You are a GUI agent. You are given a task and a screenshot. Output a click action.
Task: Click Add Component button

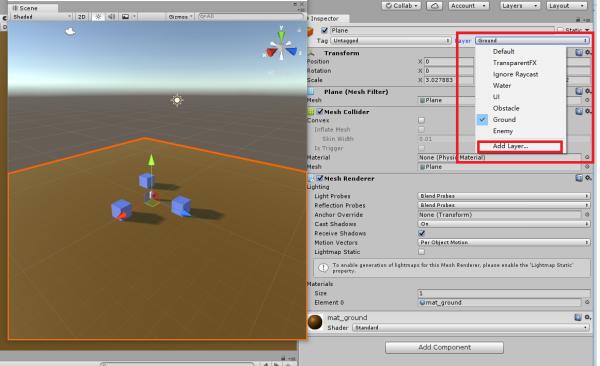coord(444,347)
